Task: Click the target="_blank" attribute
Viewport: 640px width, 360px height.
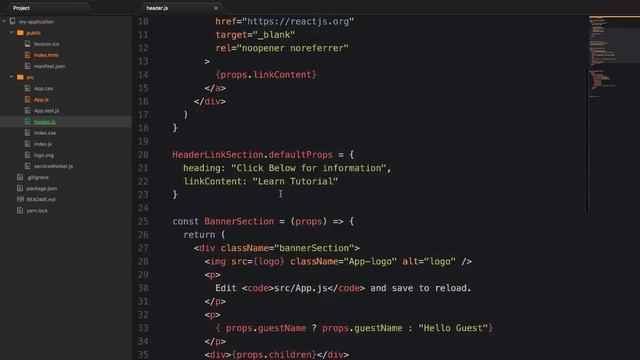Action: pyautogui.click(x=255, y=35)
